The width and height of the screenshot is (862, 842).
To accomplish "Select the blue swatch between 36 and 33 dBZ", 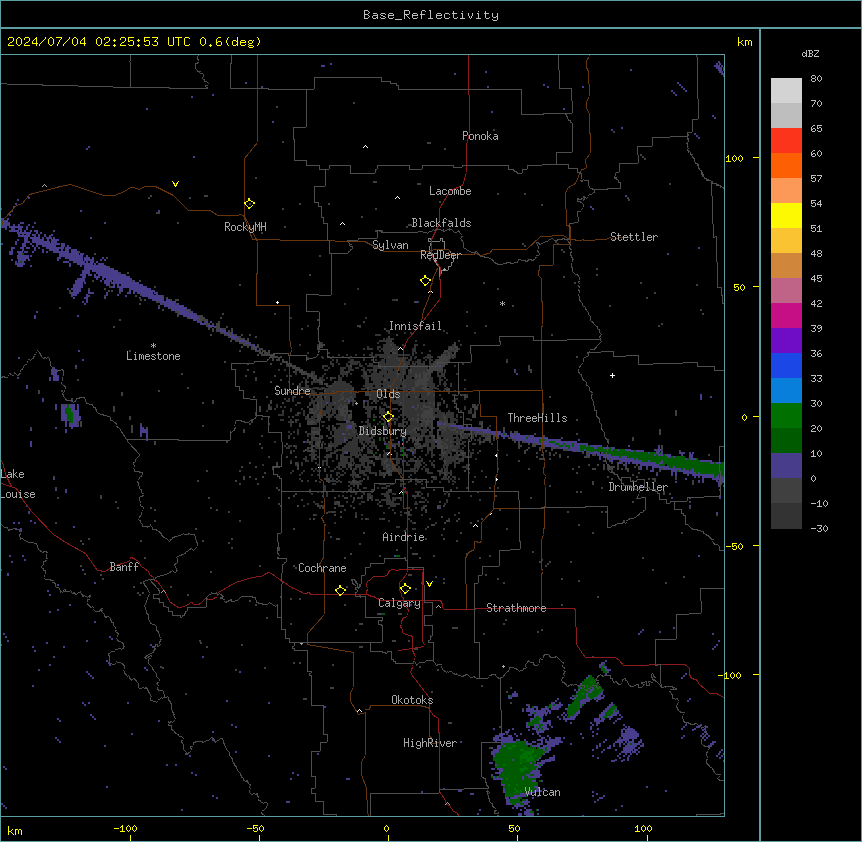I will (x=786, y=365).
